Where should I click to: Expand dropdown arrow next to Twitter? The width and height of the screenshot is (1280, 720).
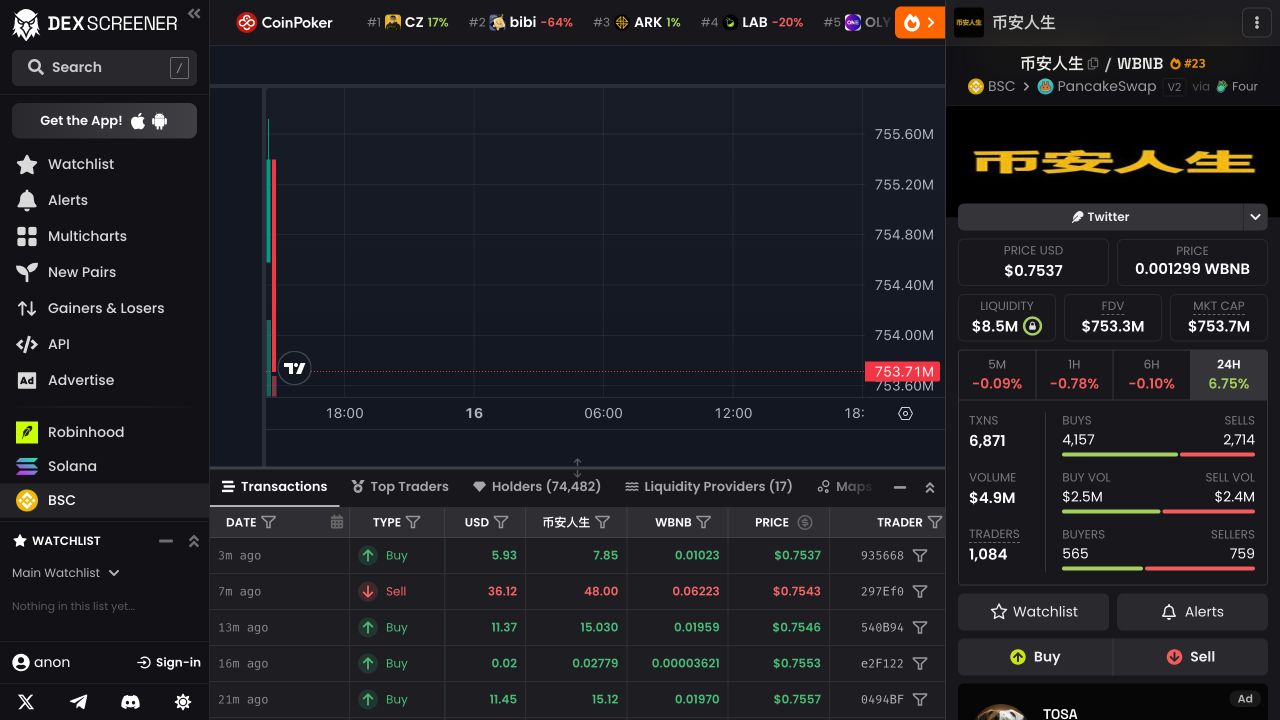[x=1256, y=216]
